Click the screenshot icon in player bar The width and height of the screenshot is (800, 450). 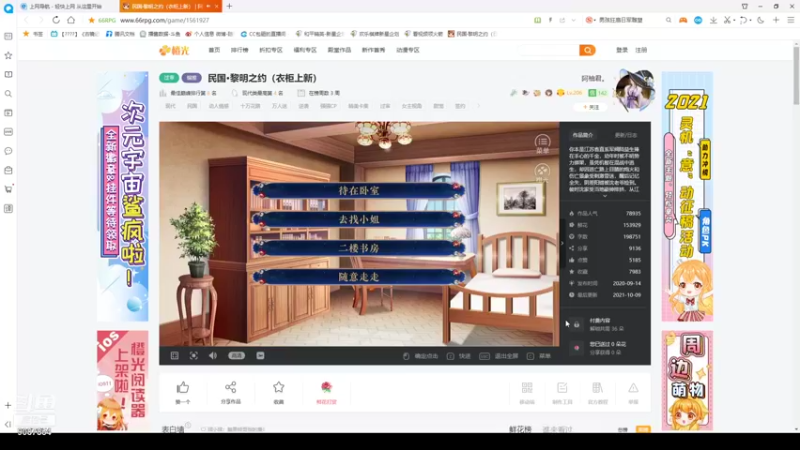click(260, 356)
